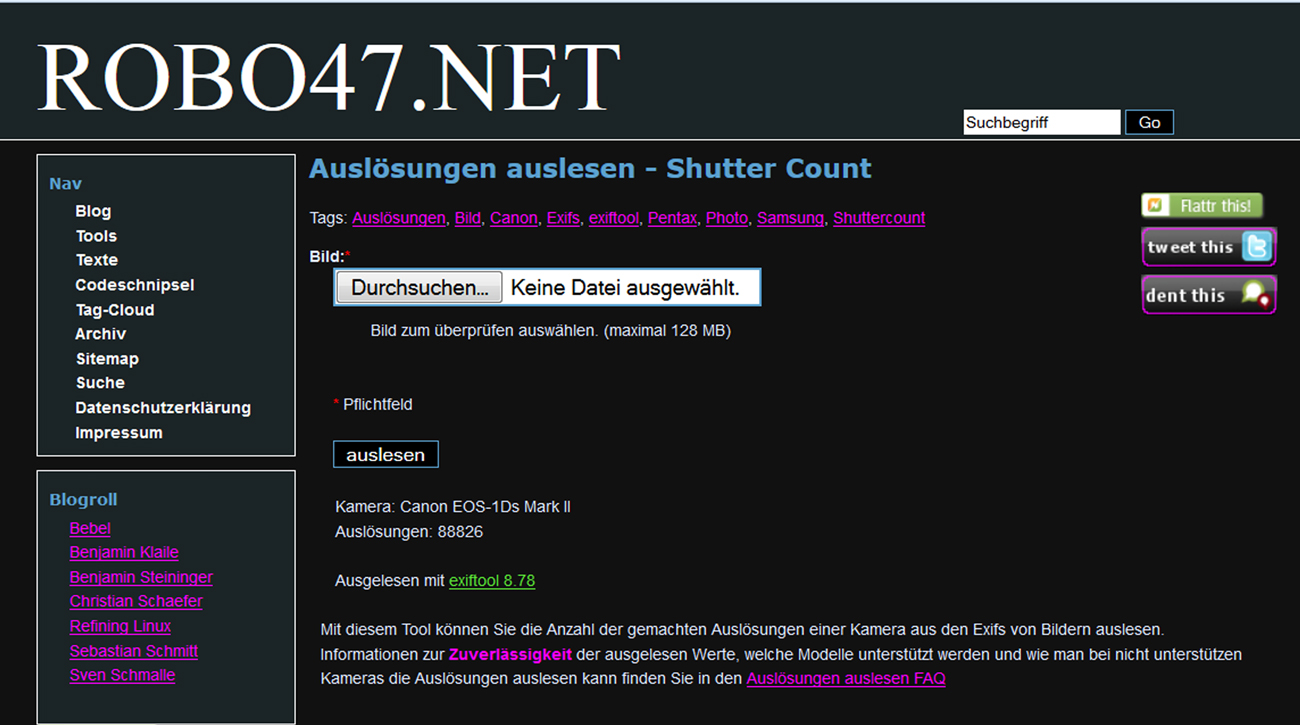Open the Auslösungen auslesen FAQ link
This screenshot has height=725, width=1300.
pyautogui.click(x=845, y=679)
